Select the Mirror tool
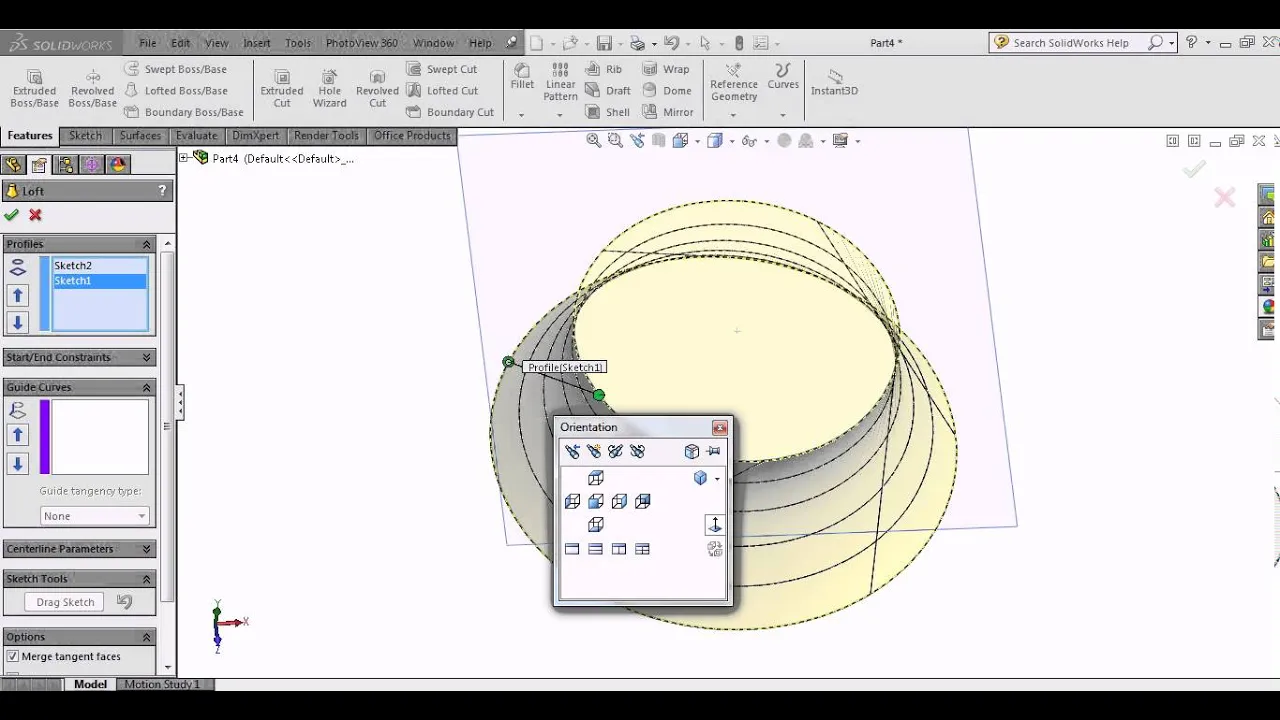The height and width of the screenshot is (720, 1280). (x=668, y=112)
